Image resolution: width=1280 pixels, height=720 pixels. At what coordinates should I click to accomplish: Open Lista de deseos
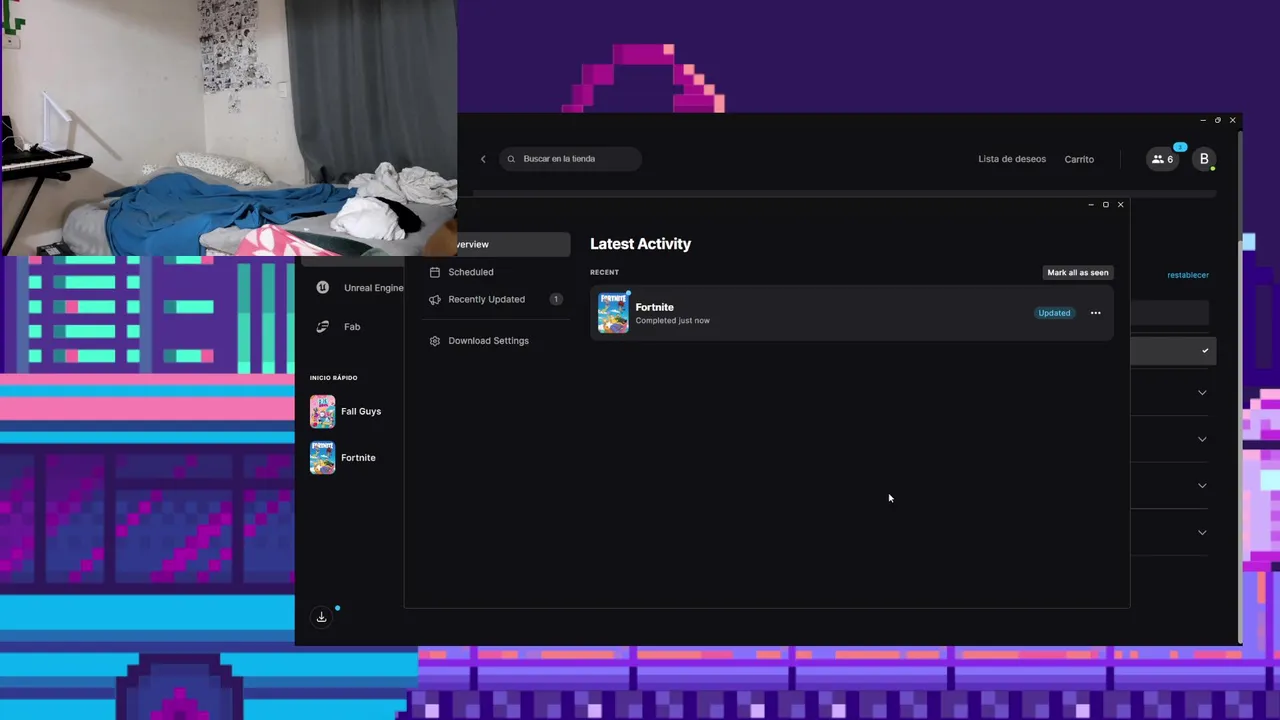click(x=1012, y=159)
